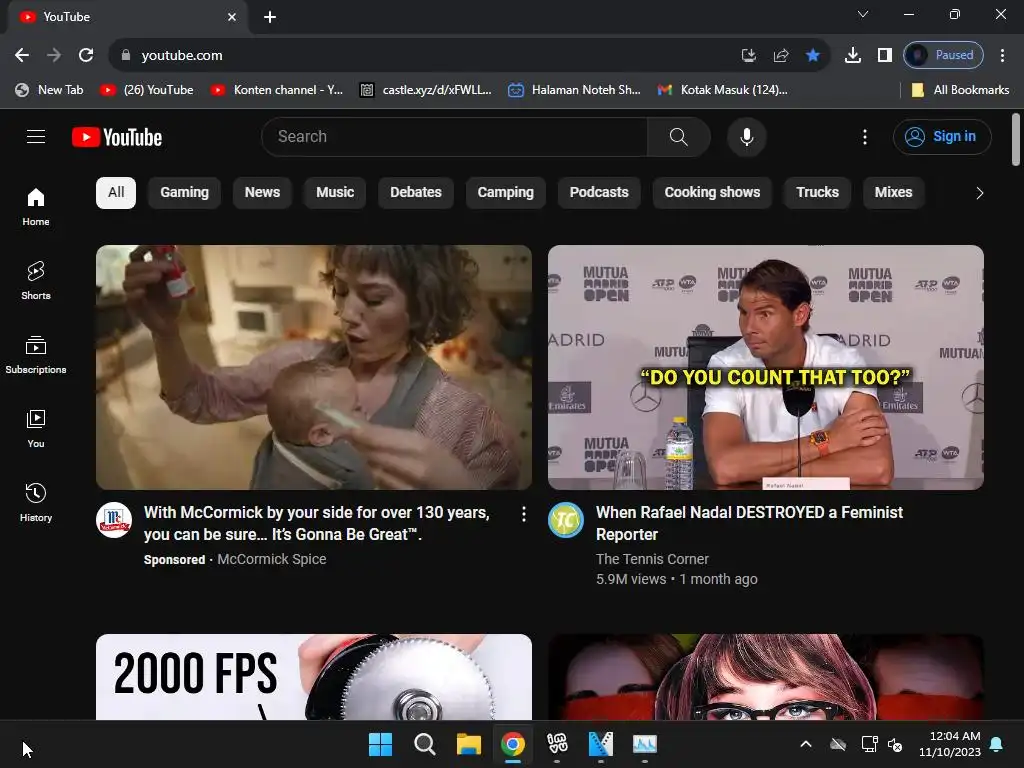Close the YouTube tab

click(x=232, y=17)
